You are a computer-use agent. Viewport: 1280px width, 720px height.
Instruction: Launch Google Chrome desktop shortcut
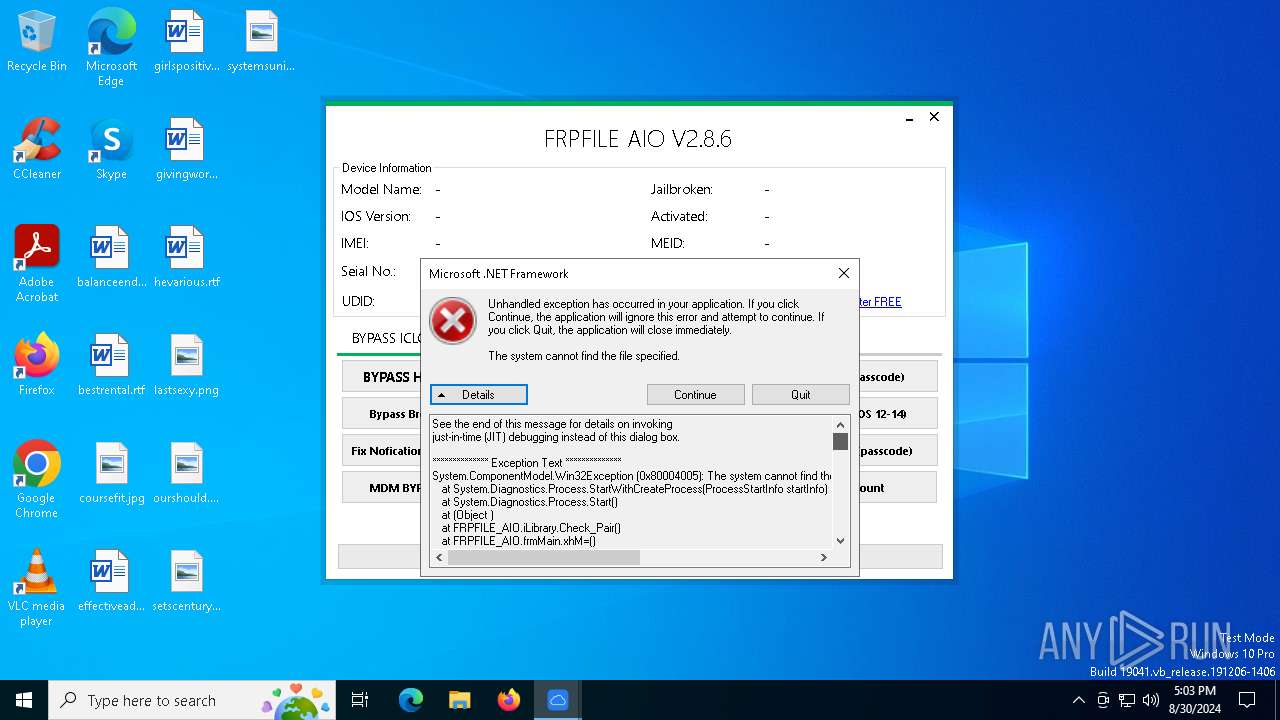click(x=37, y=480)
